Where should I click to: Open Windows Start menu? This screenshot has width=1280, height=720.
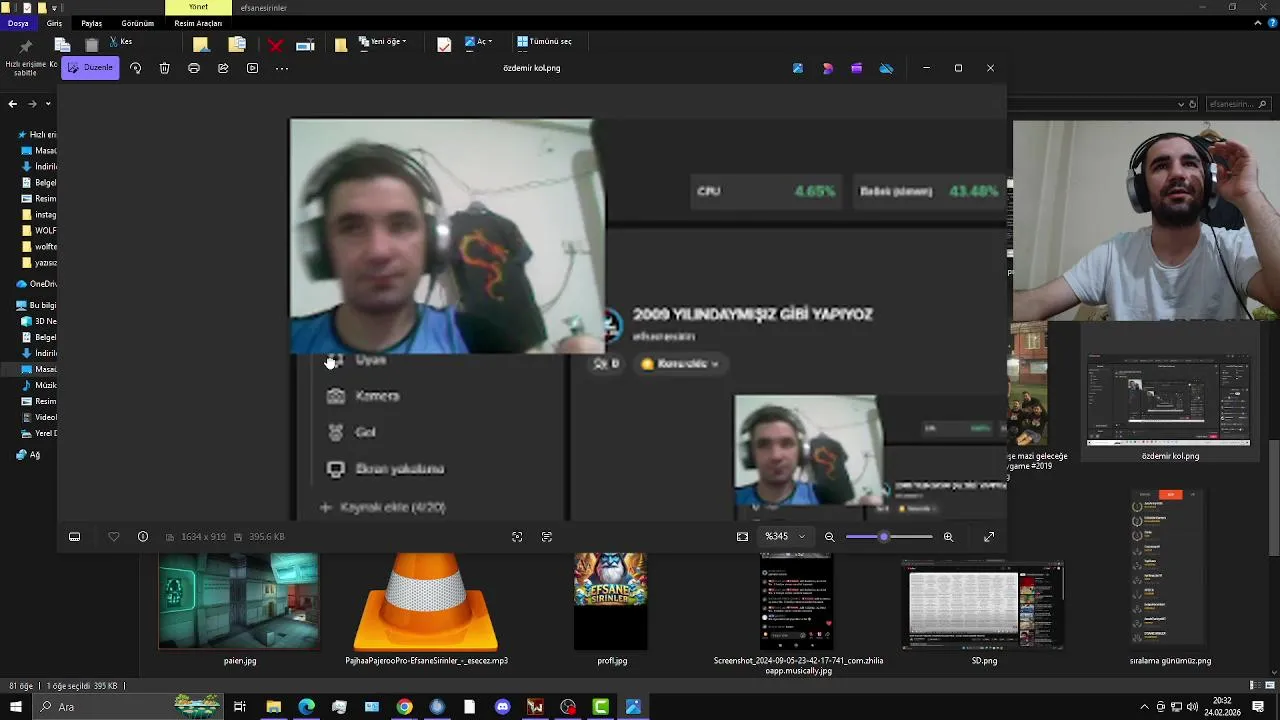15,707
